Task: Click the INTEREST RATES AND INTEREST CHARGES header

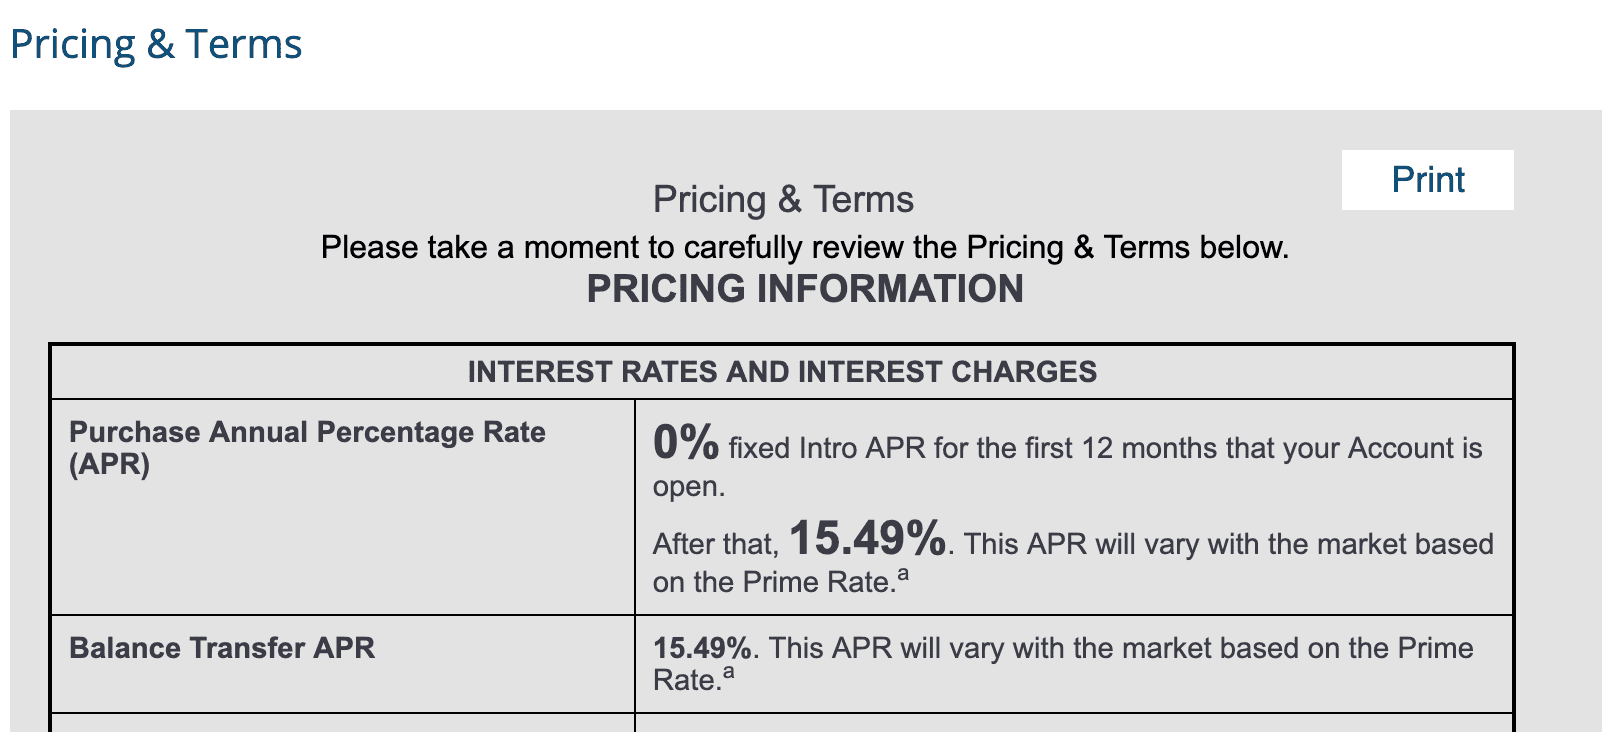Action: click(782, 372)
